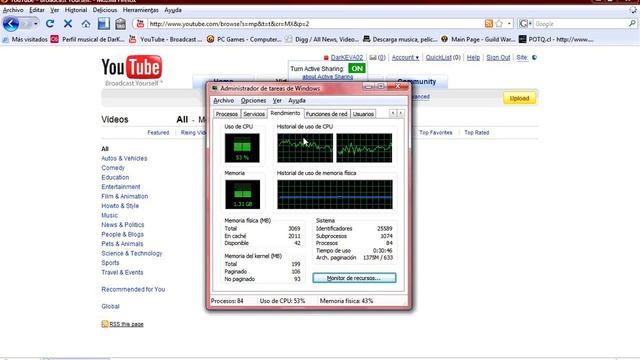Click the Global link
This screenshot has width=640, height=360.
pyautogui.click(x=110, y=307)
